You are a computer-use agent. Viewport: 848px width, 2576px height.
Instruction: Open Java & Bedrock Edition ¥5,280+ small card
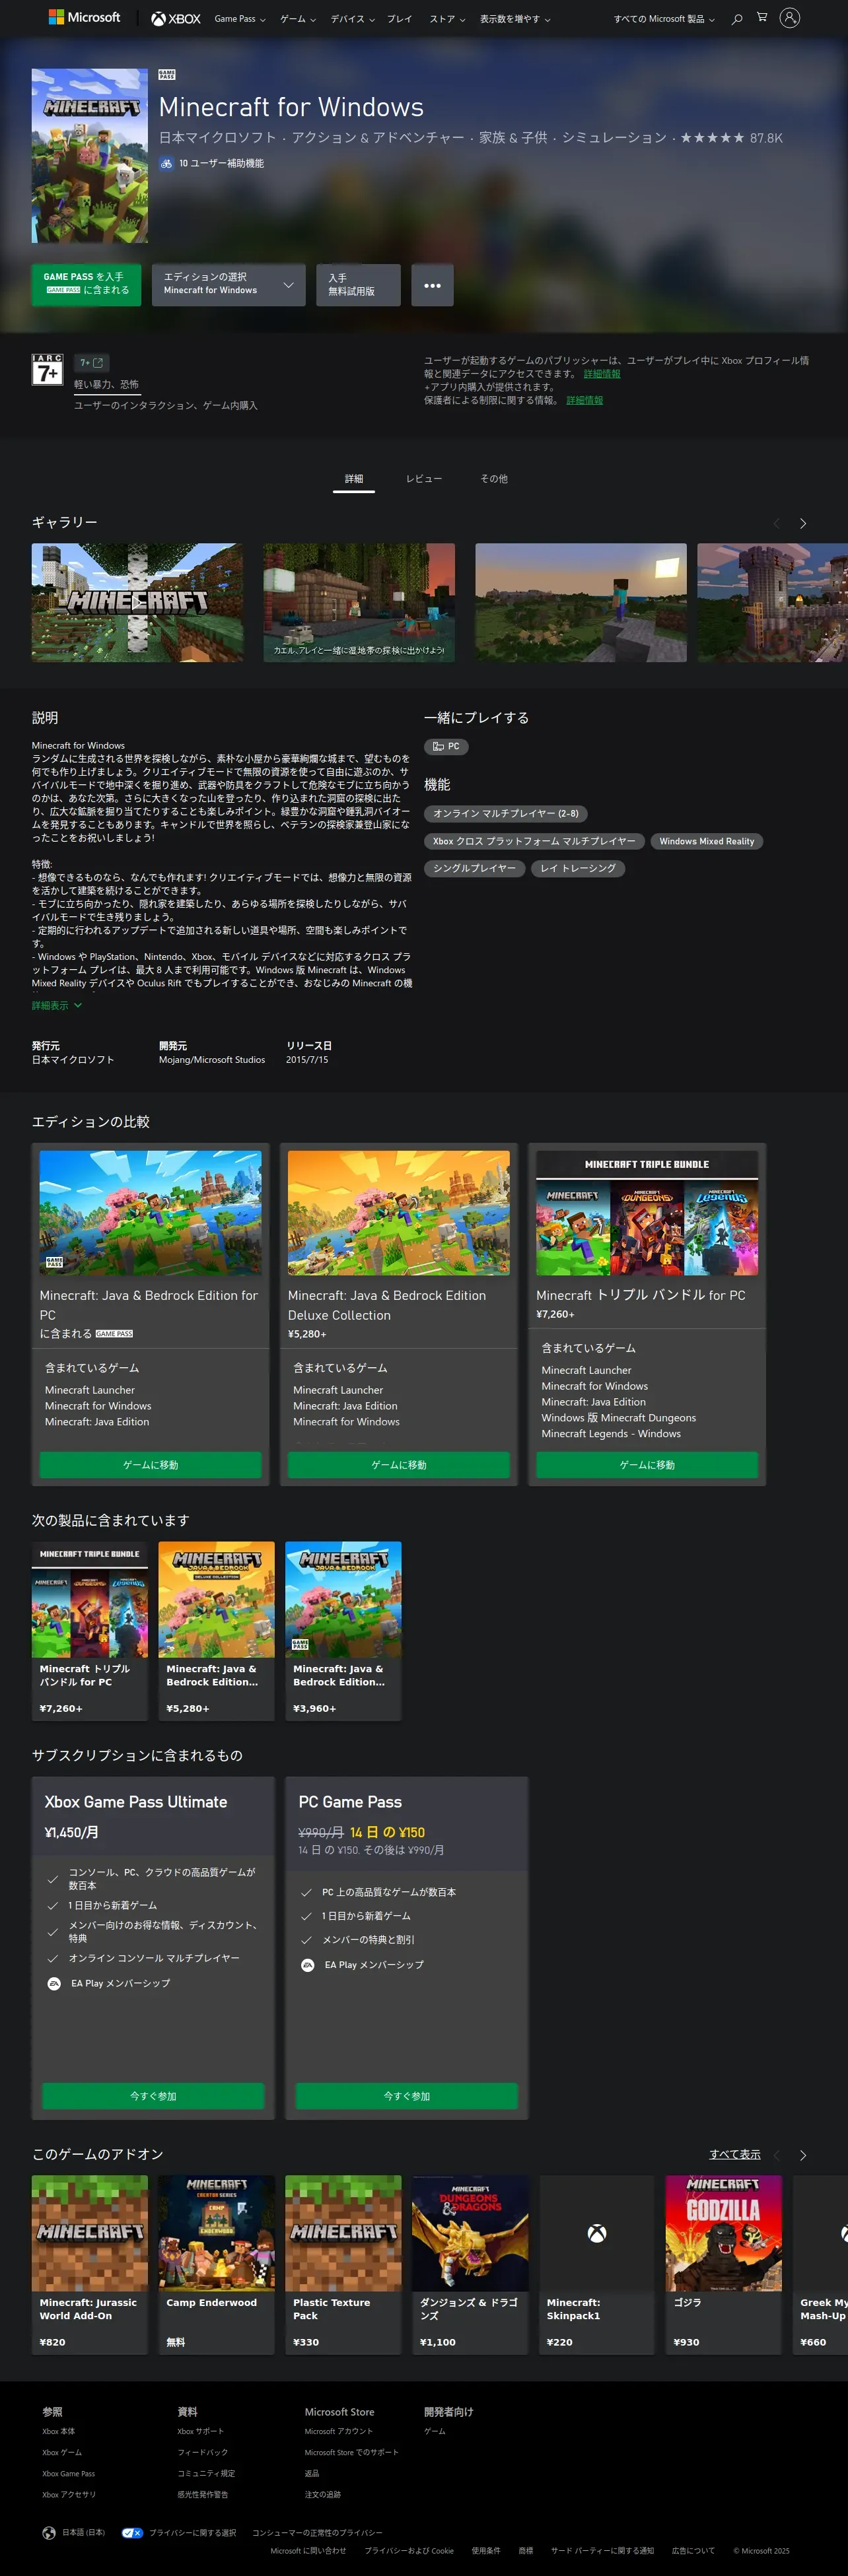point(217,1630)
